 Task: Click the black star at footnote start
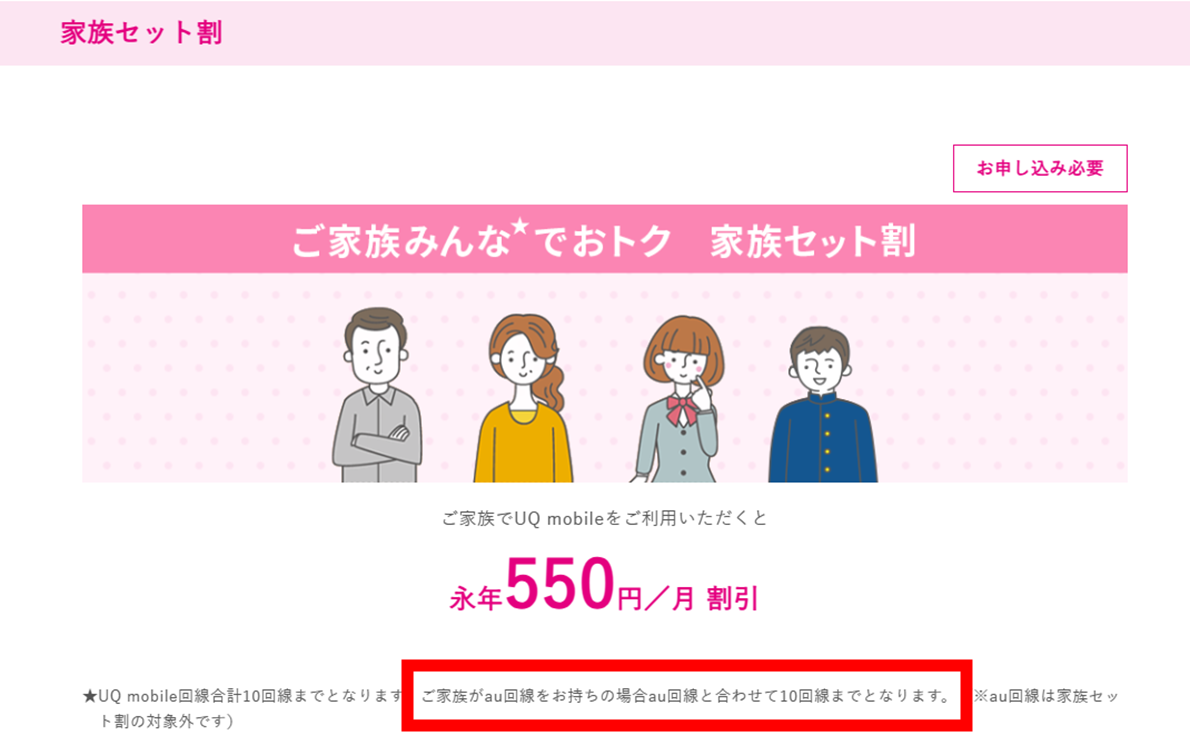[x=90, y=697]
